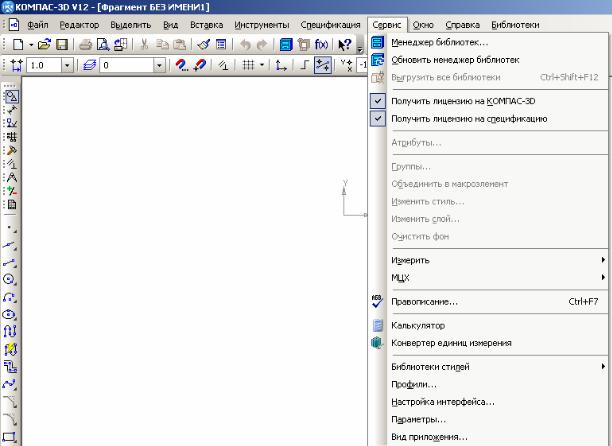Click the New document icon
Screen dimensions: 612x446
[18, 44]
